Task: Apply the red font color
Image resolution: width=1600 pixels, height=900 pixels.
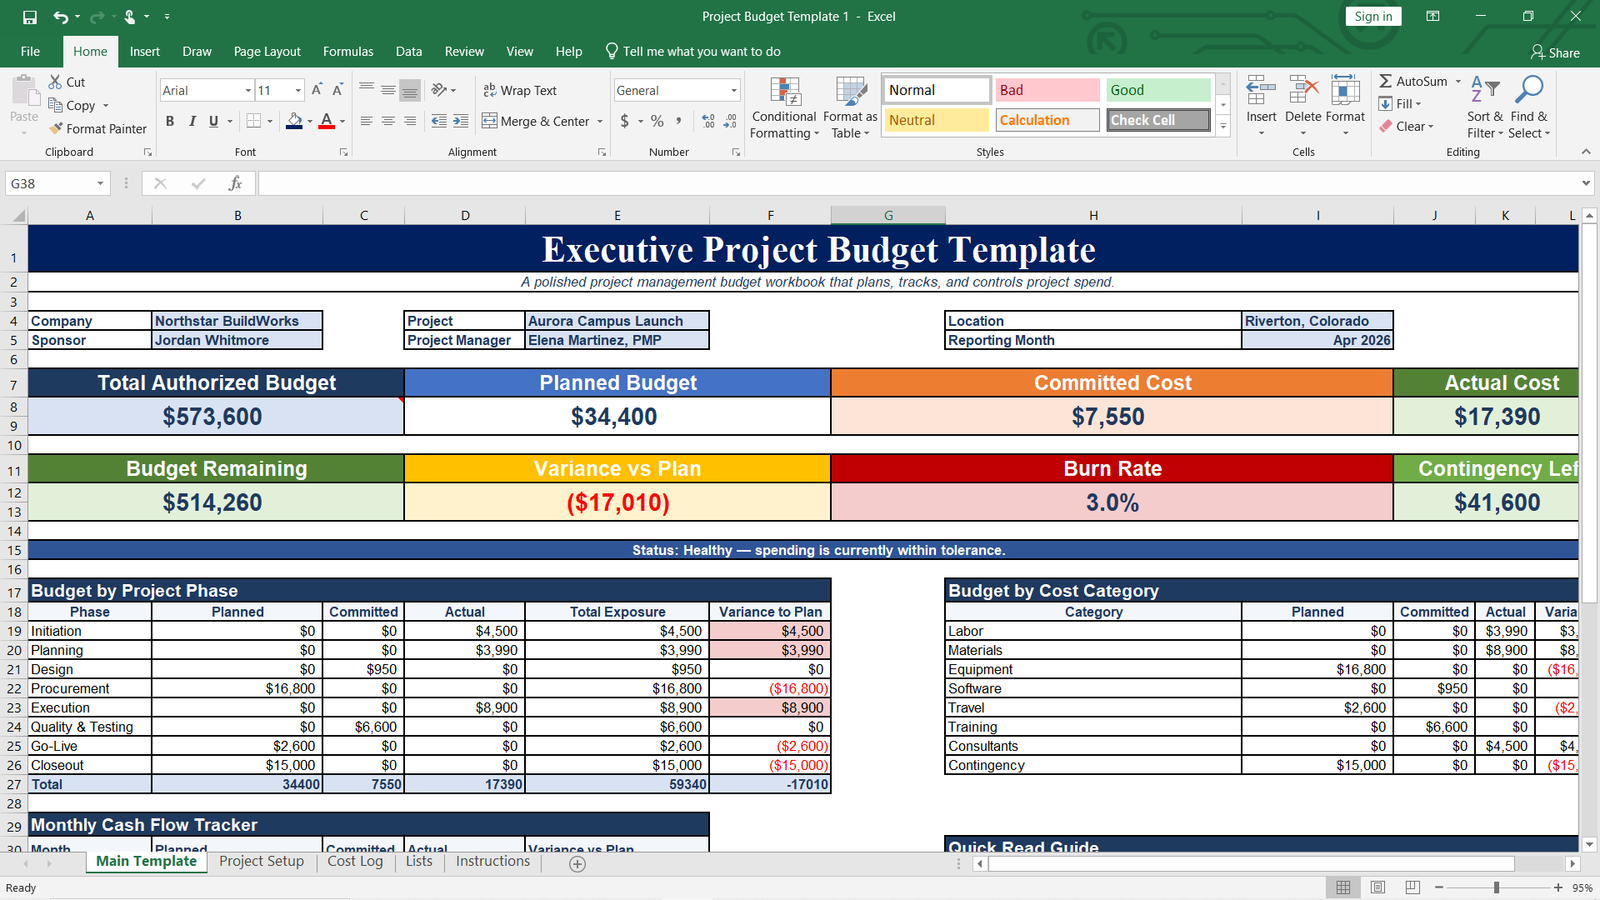Action: tap(326, 121)
